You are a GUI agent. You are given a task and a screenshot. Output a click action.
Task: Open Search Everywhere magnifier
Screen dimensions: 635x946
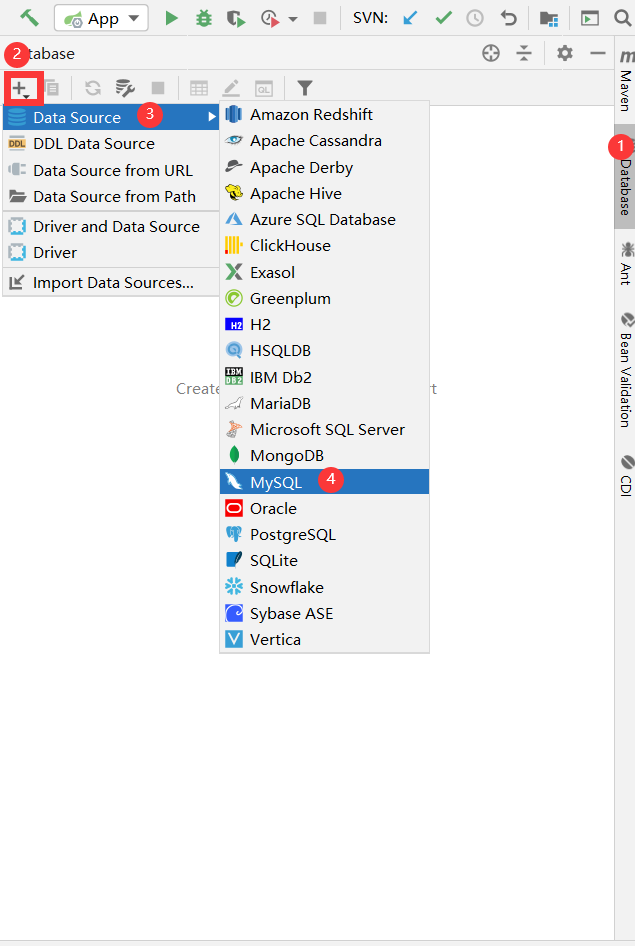(623, 18)
